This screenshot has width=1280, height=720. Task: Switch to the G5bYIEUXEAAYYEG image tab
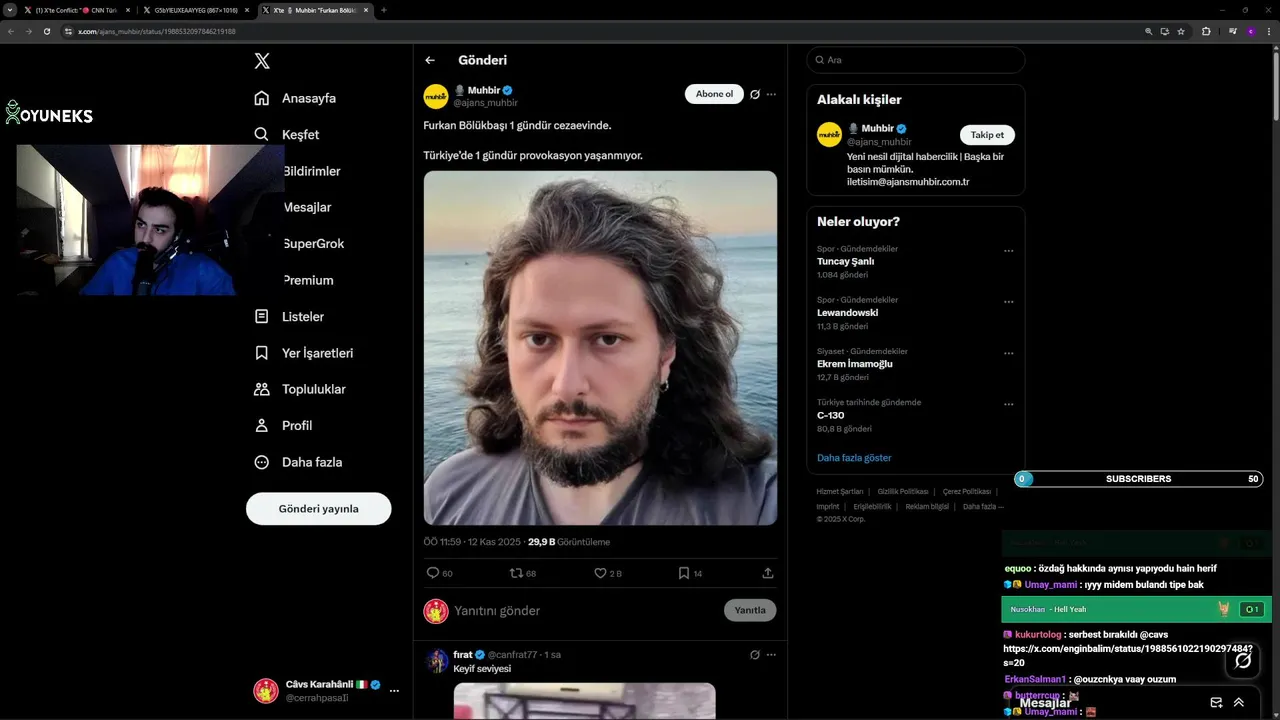196,10
